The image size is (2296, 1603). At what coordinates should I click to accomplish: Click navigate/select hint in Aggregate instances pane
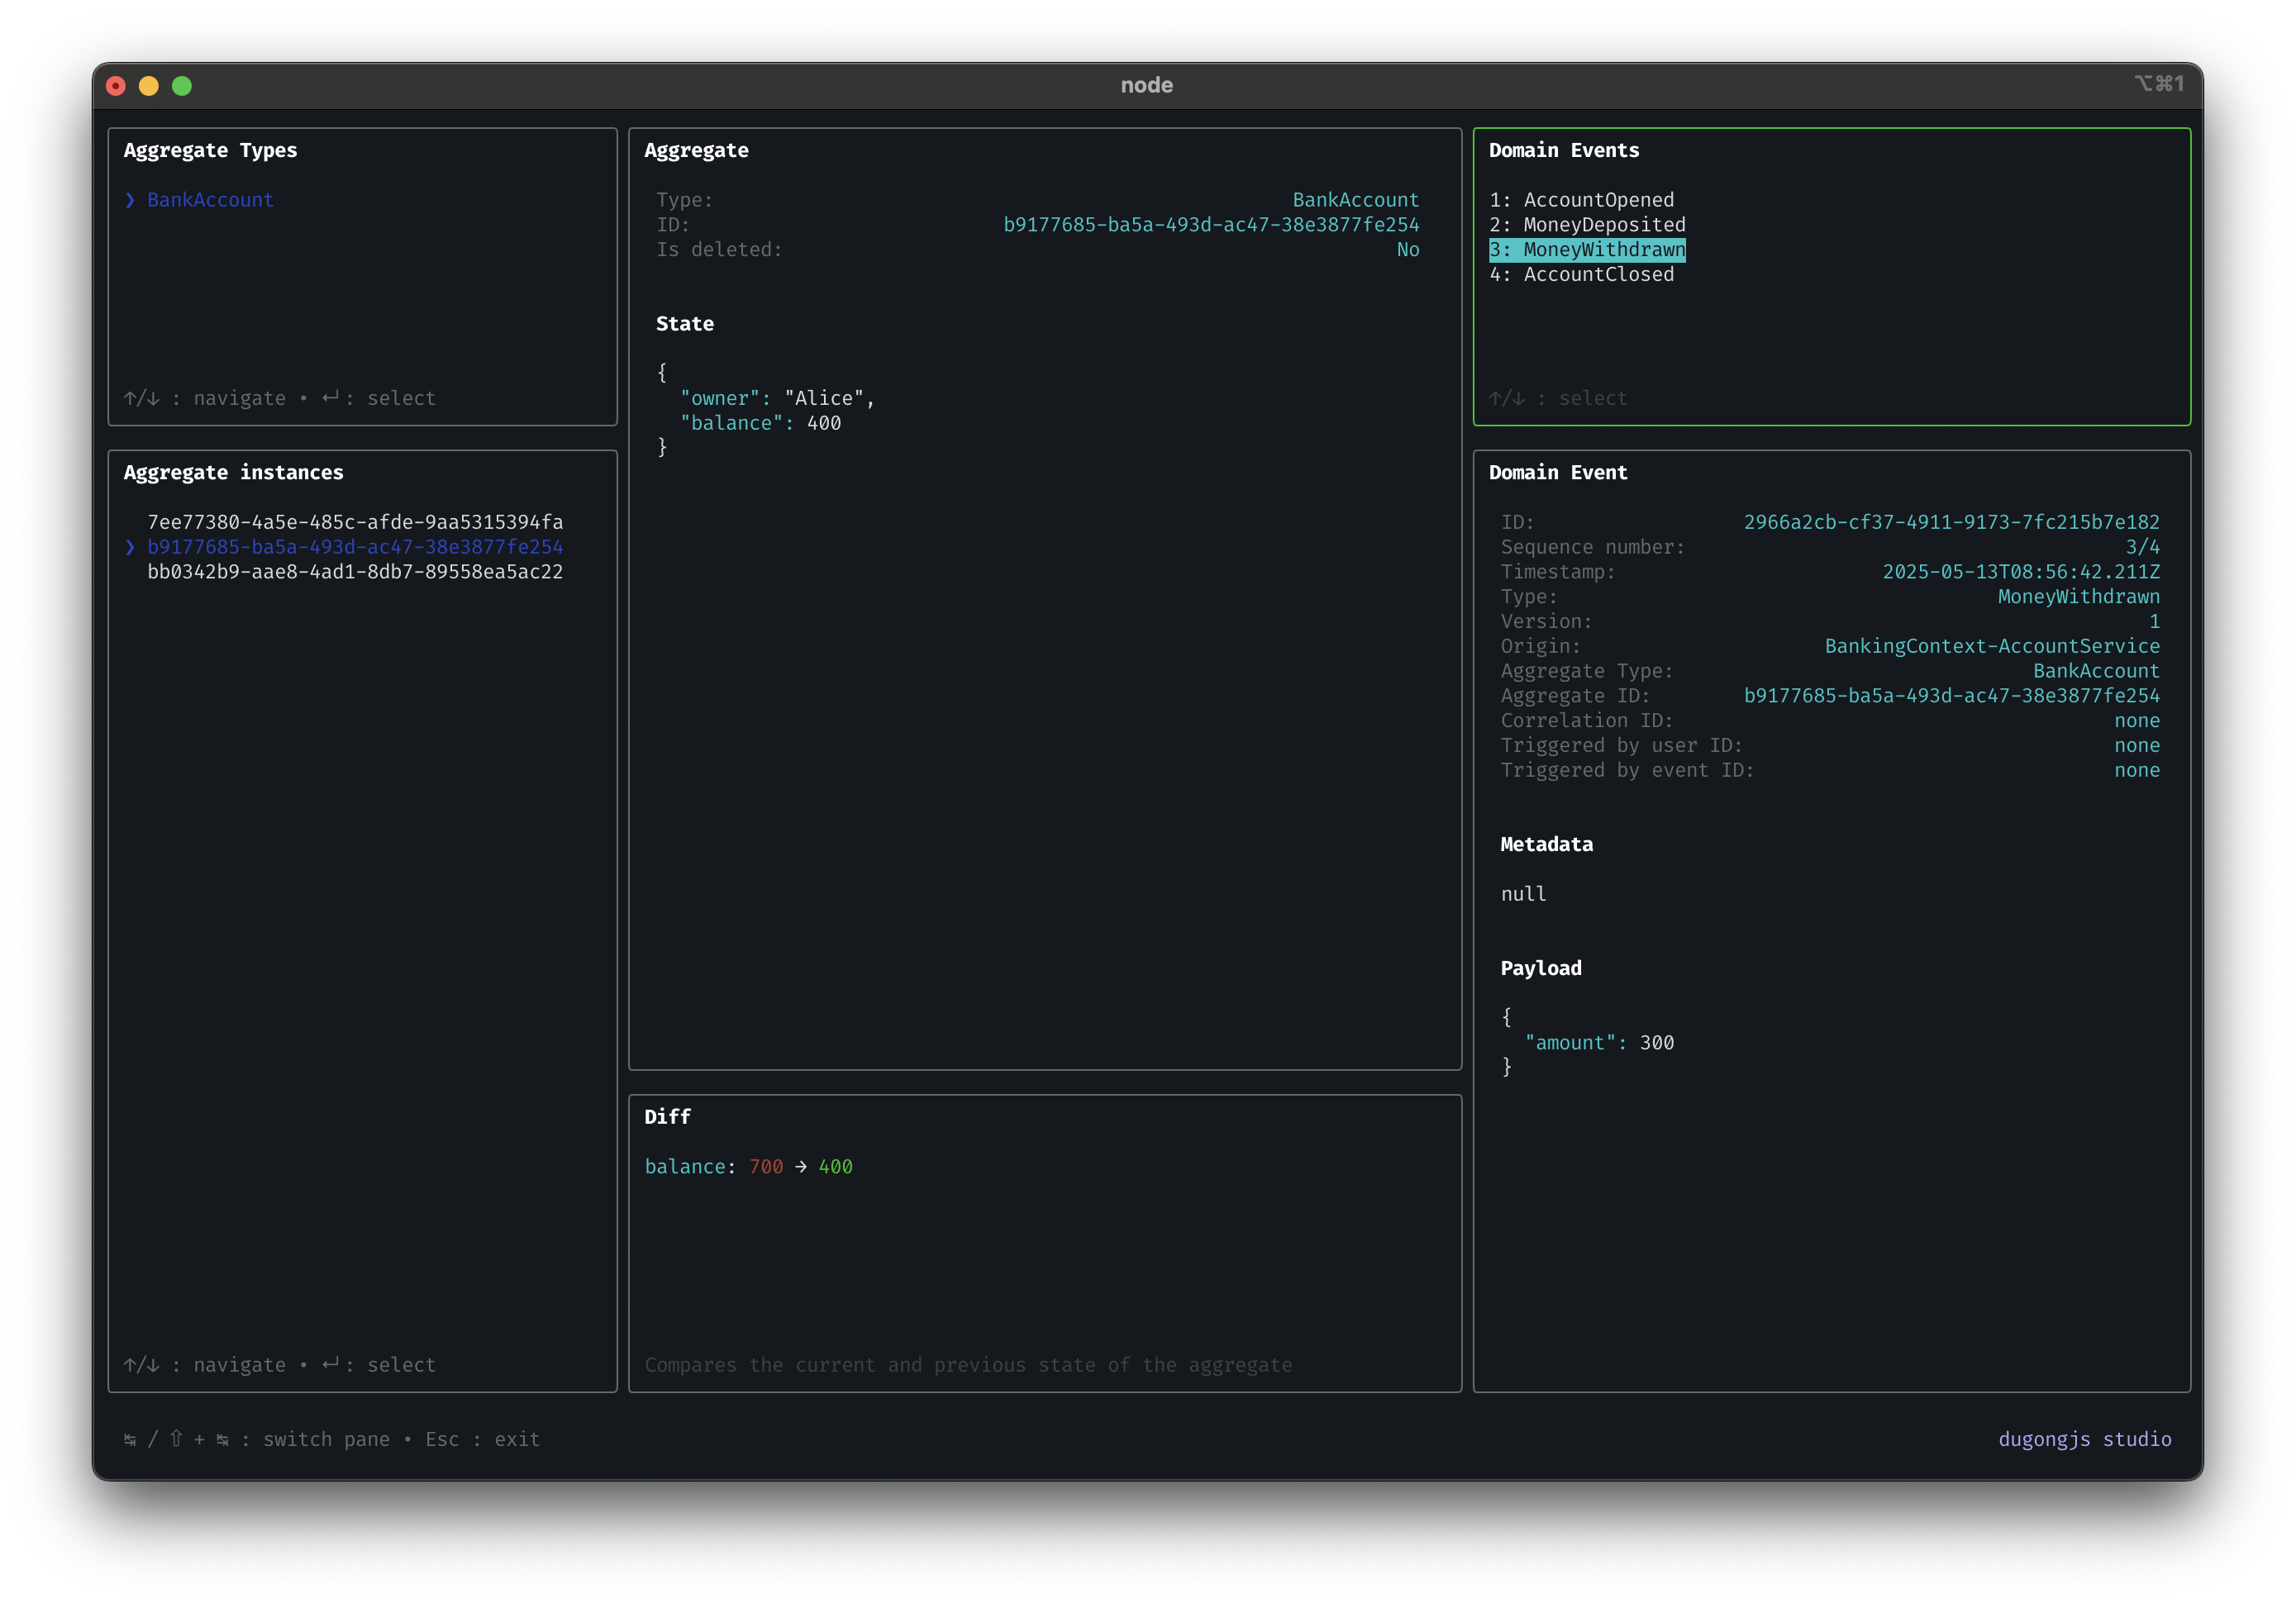click(x=280, y=1365)
